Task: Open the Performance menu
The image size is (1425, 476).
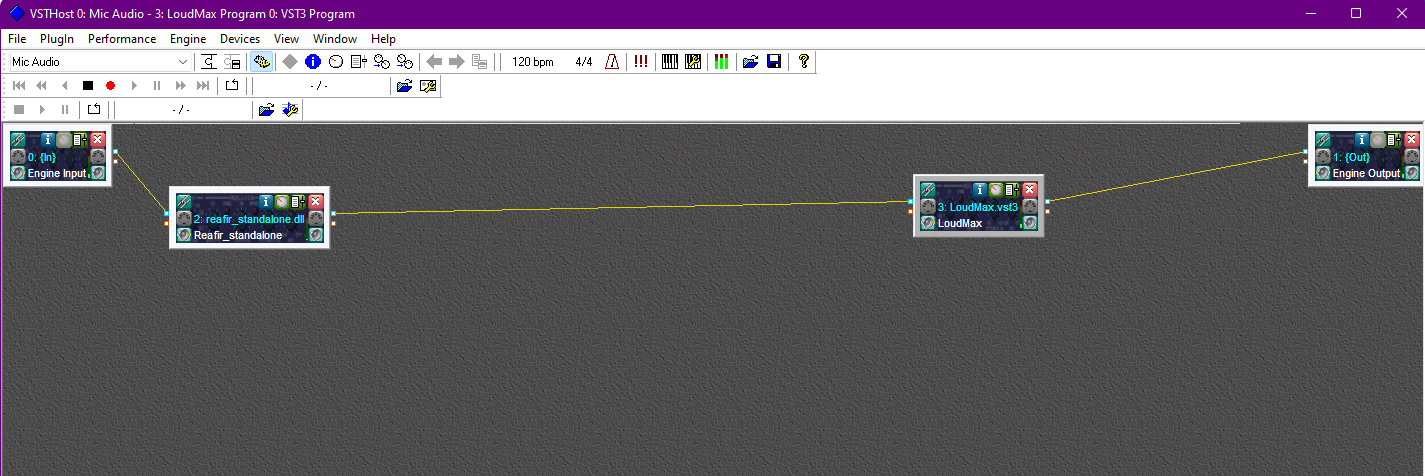Action: [x=122, y=39]
